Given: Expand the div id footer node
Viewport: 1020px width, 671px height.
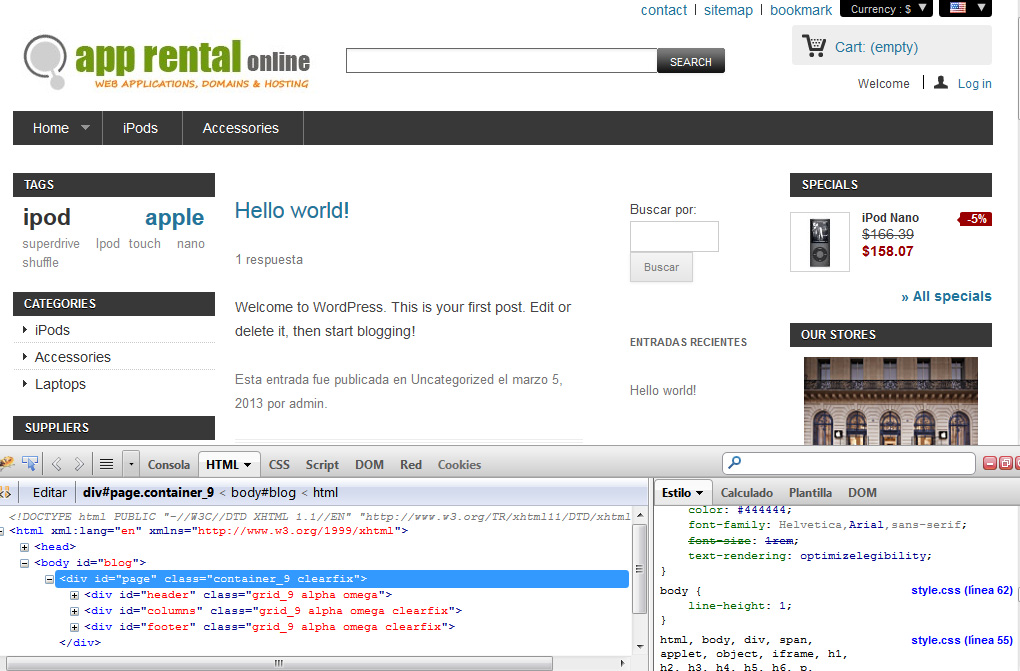Looking at the screenshot, I should [x=74, y=627].
